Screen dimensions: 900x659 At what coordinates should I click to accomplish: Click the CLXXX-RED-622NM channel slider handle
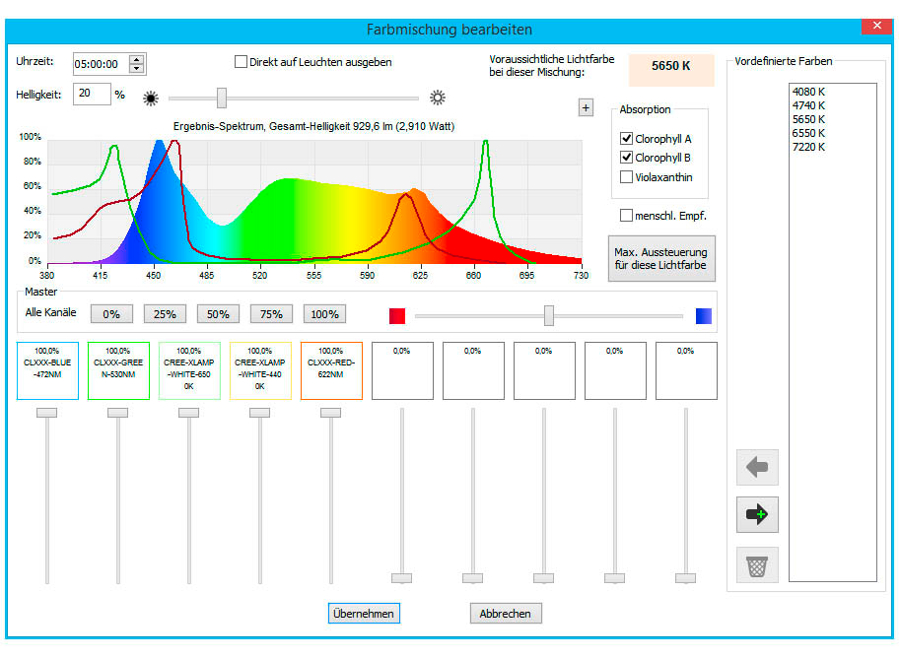tap(331, 413)
